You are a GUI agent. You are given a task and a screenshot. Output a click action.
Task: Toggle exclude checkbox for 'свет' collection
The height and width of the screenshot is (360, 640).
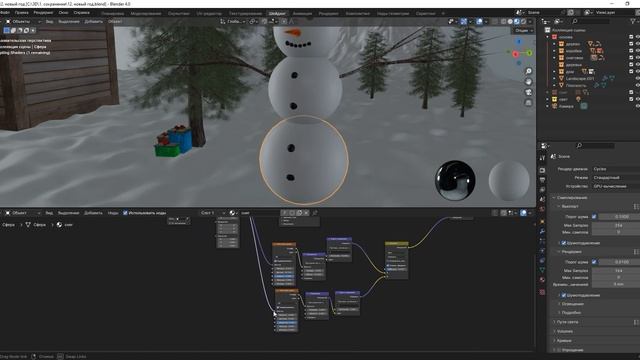[x=631, y=99]
